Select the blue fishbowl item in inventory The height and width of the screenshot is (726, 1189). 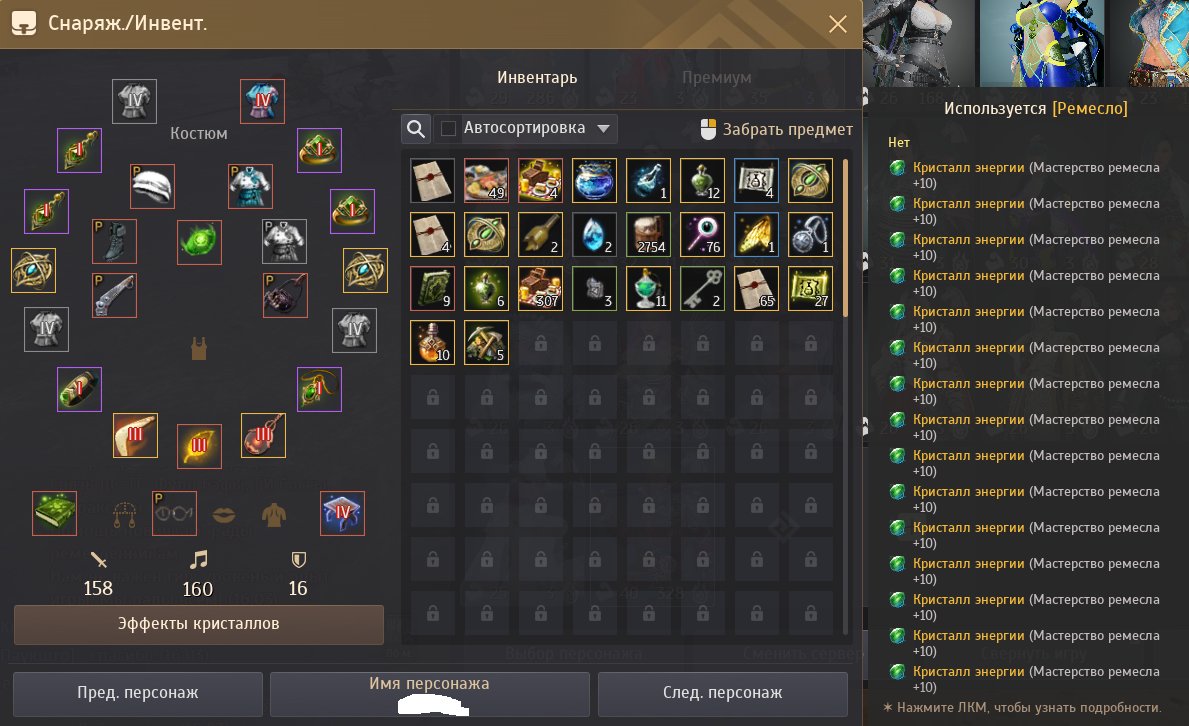(594, 181)
